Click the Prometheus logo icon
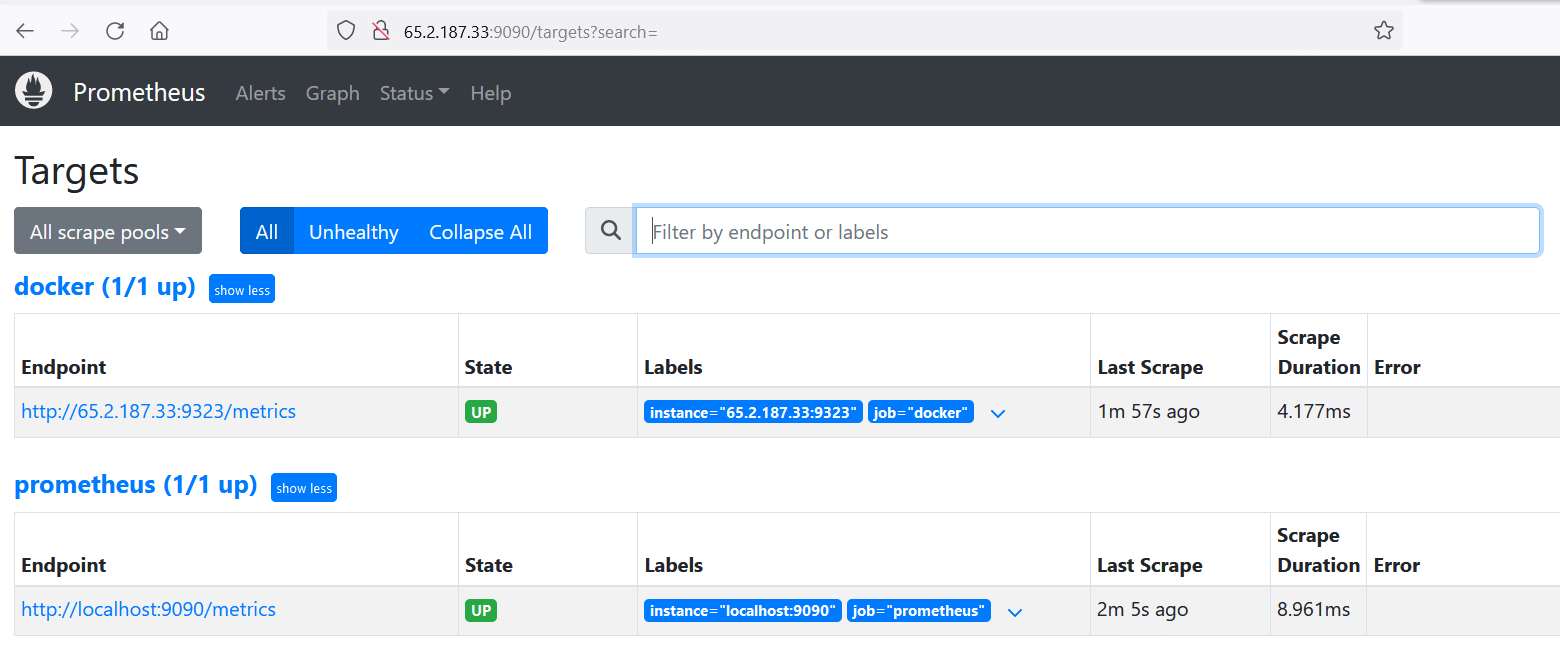 [x=33, y=90]
